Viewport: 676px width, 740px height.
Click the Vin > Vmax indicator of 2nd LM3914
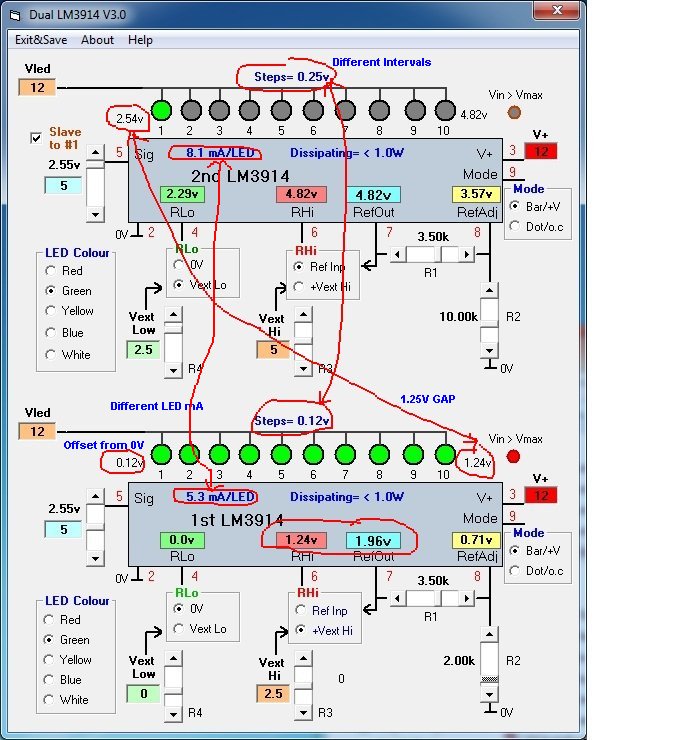coord(514,112)
